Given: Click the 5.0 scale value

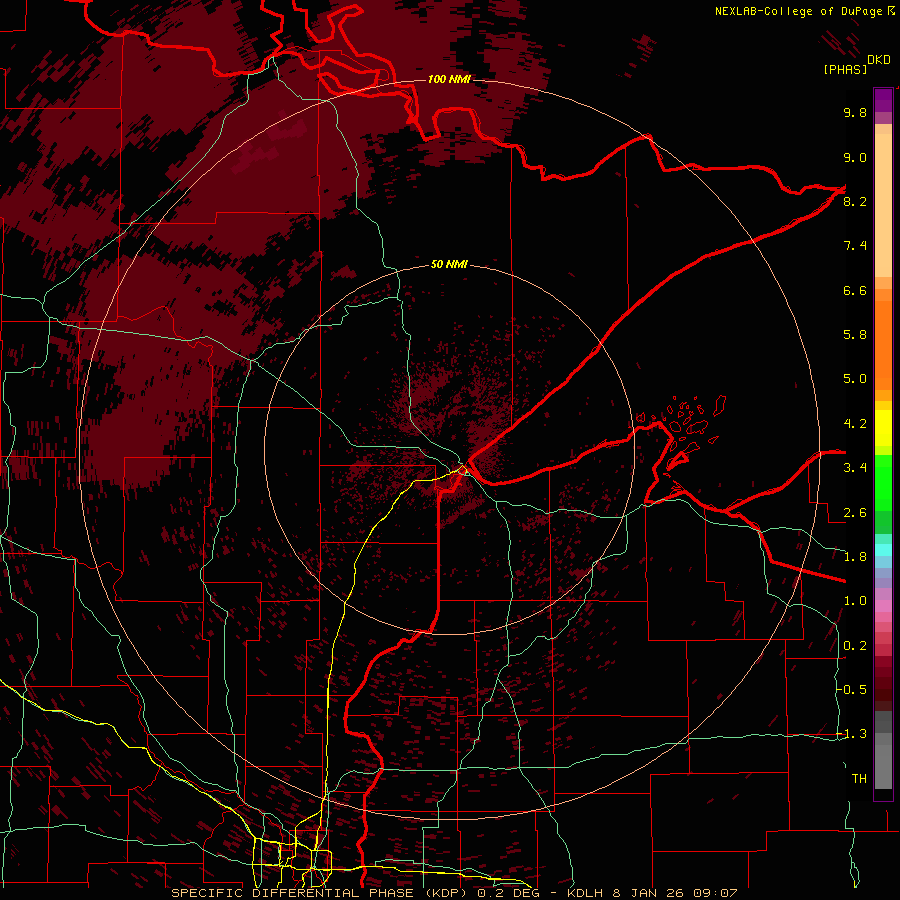Looking at the screenshot, I should 855,379.
